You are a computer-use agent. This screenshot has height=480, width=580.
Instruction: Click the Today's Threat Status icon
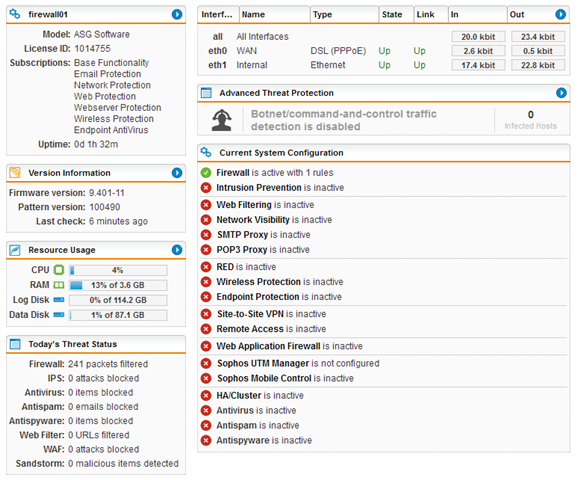[15, 344]
